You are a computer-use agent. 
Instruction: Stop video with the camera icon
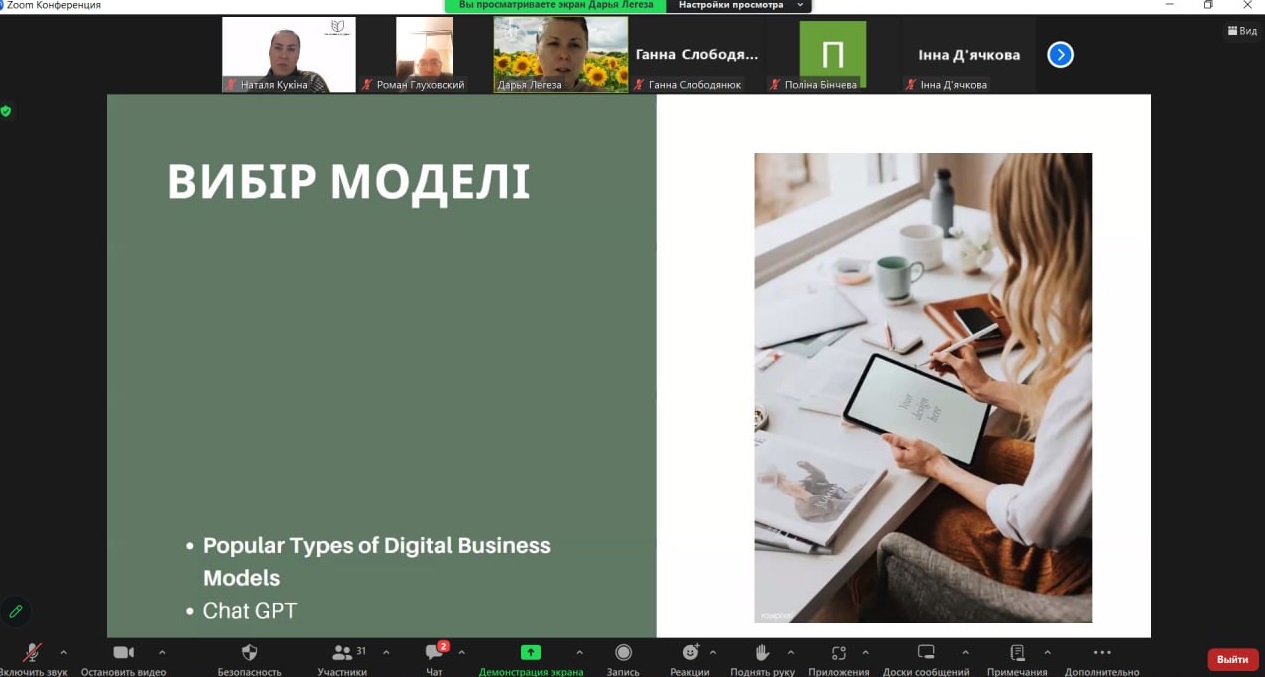pos(123,652)
